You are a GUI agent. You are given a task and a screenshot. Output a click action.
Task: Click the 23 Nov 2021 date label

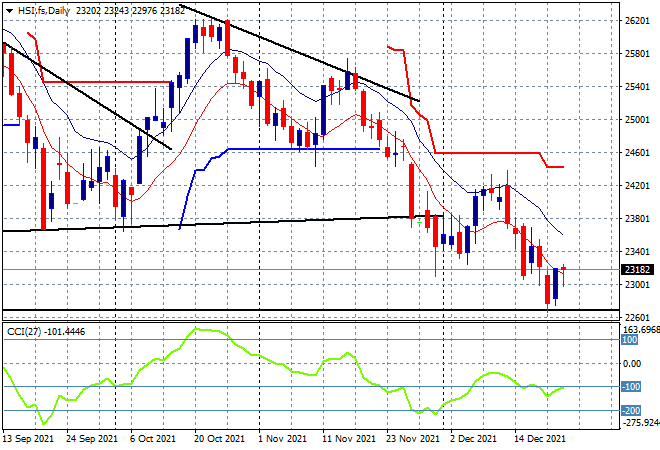coord(412,439)
